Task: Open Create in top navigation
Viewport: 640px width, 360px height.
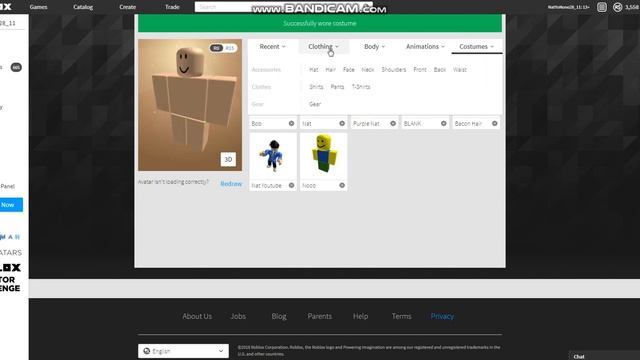Action: coord(127,7)
